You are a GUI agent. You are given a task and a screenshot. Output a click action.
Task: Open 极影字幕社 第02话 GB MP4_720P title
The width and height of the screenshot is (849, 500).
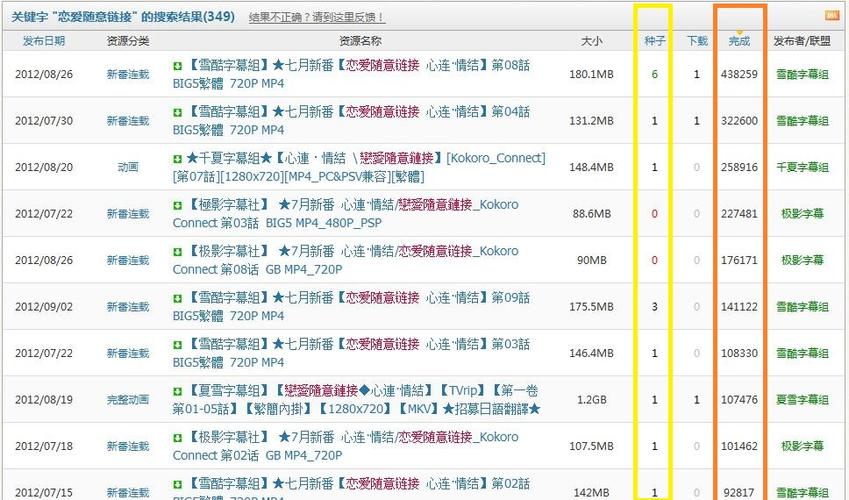coord(345,446)
